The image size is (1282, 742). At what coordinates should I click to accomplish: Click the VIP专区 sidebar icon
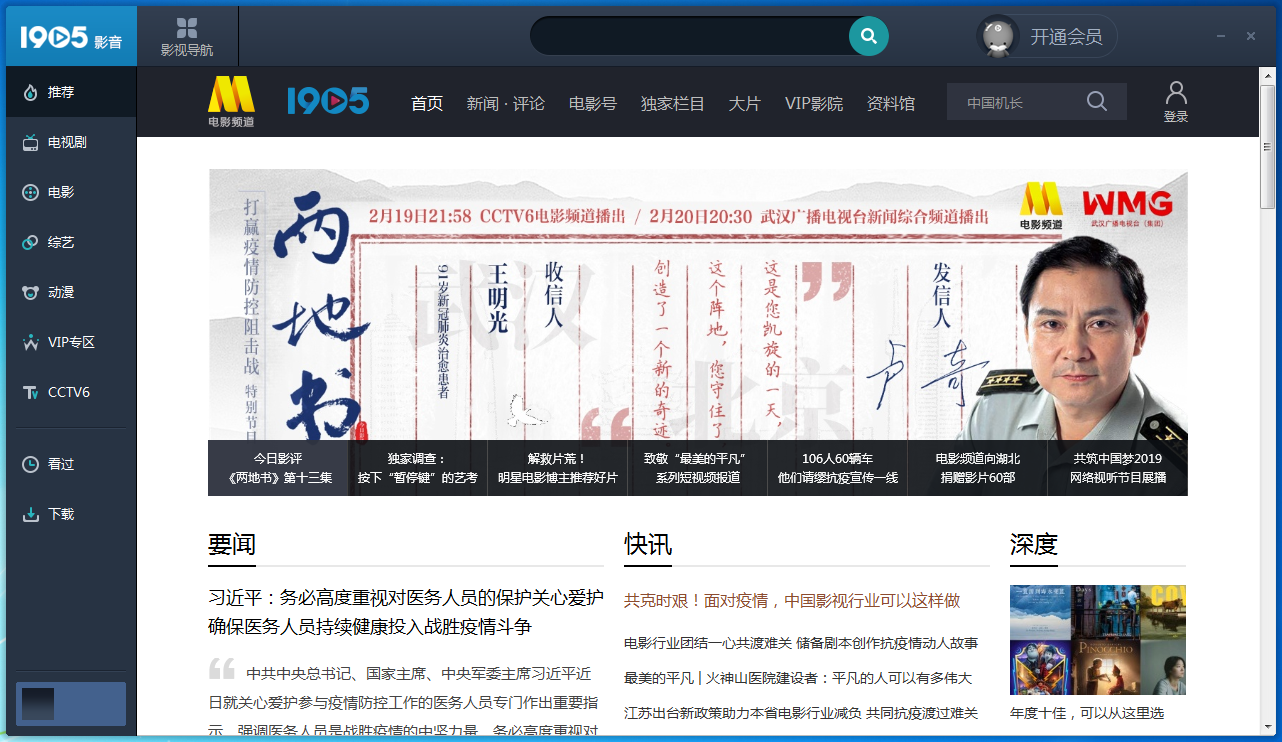(x=30, y=342)
